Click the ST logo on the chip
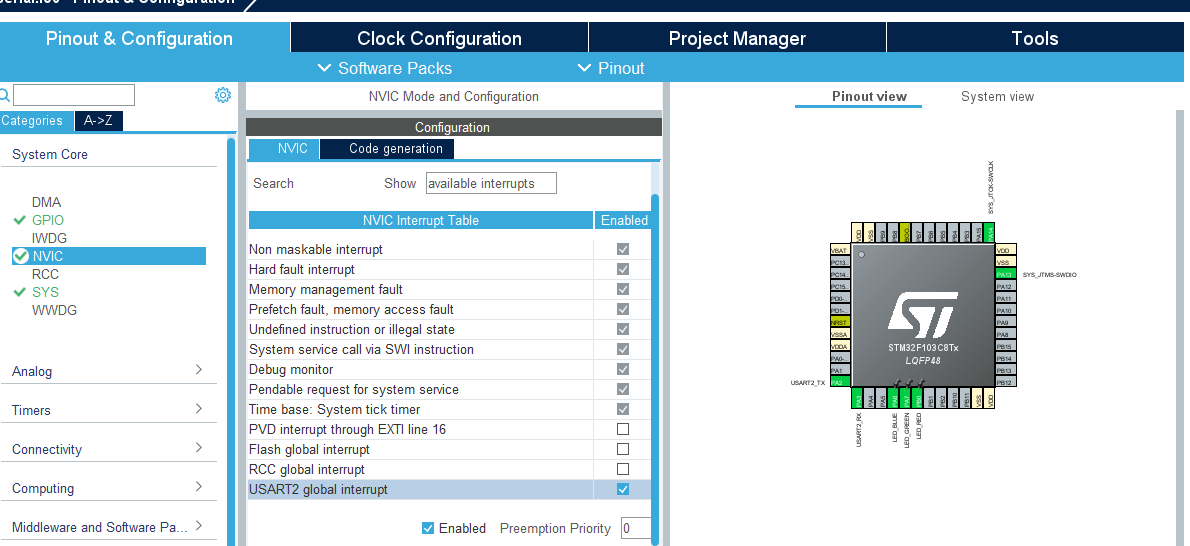 [x=923, y=315]
